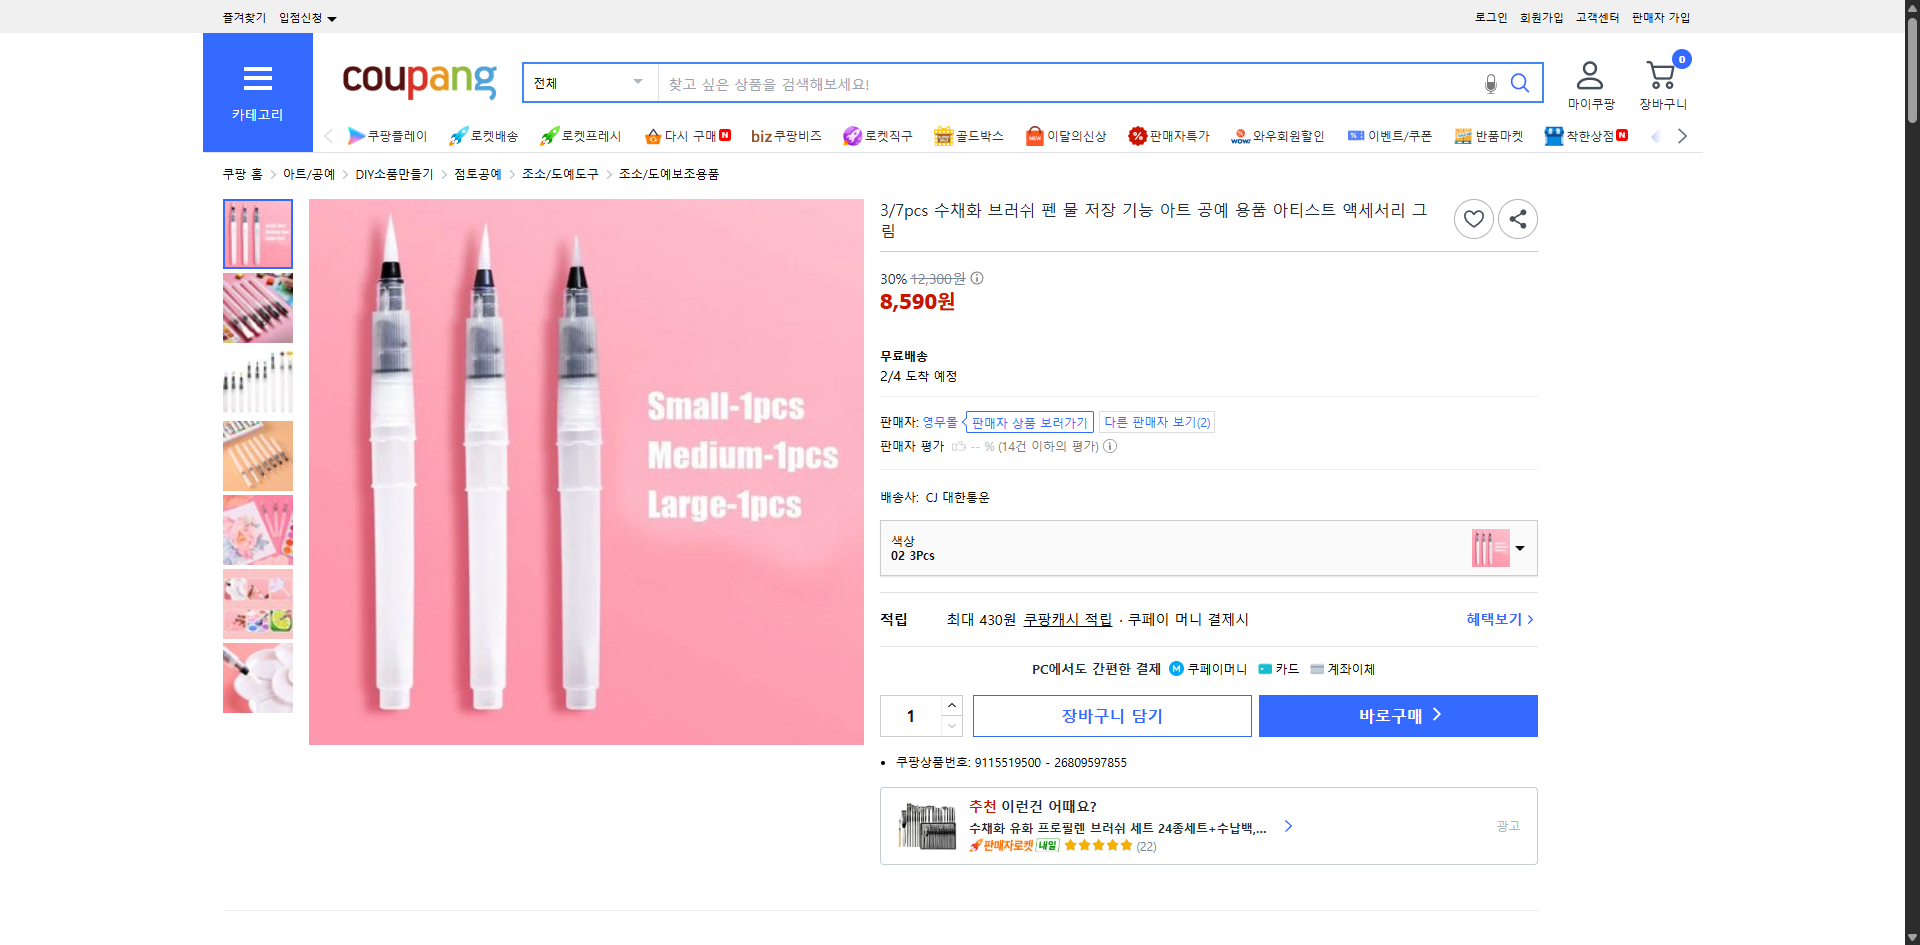Toggle the heart wishlist button
1920x945 pixels.
pos(1473,218)
